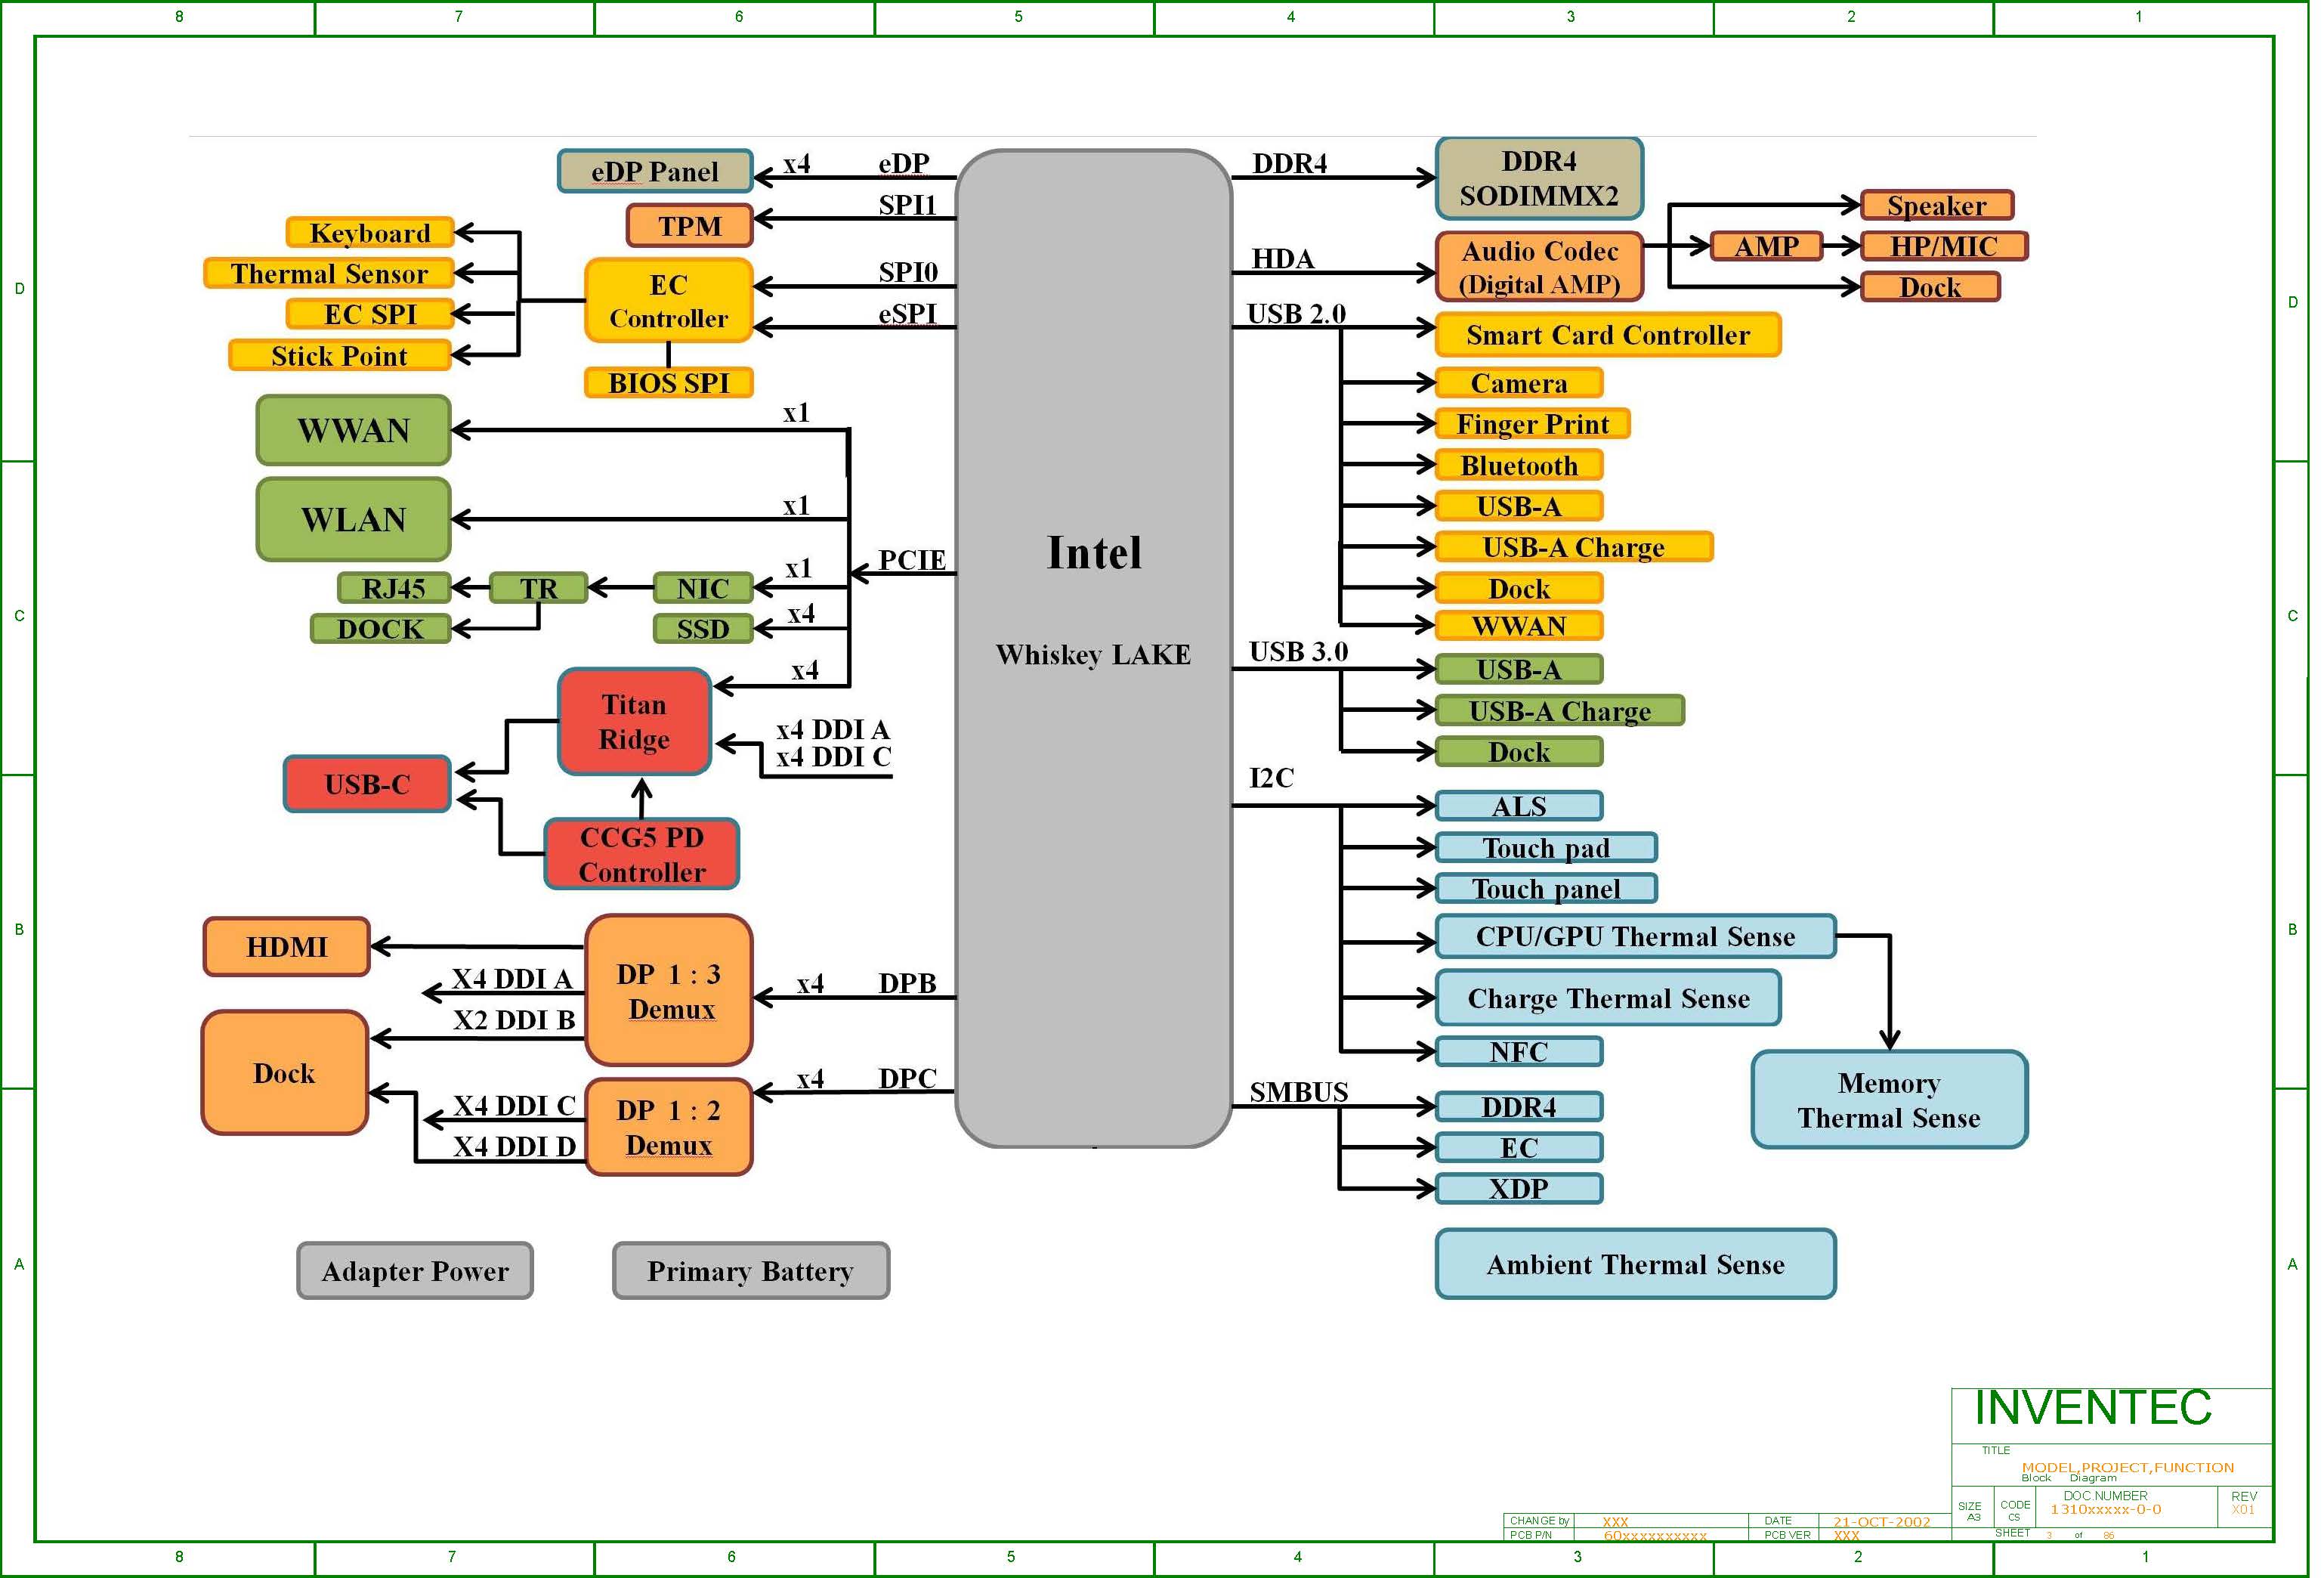Select the CPU/GPU Thermal Sense box
The width and height of the screenshot is (2324, 1578).
click(1635, 937)
